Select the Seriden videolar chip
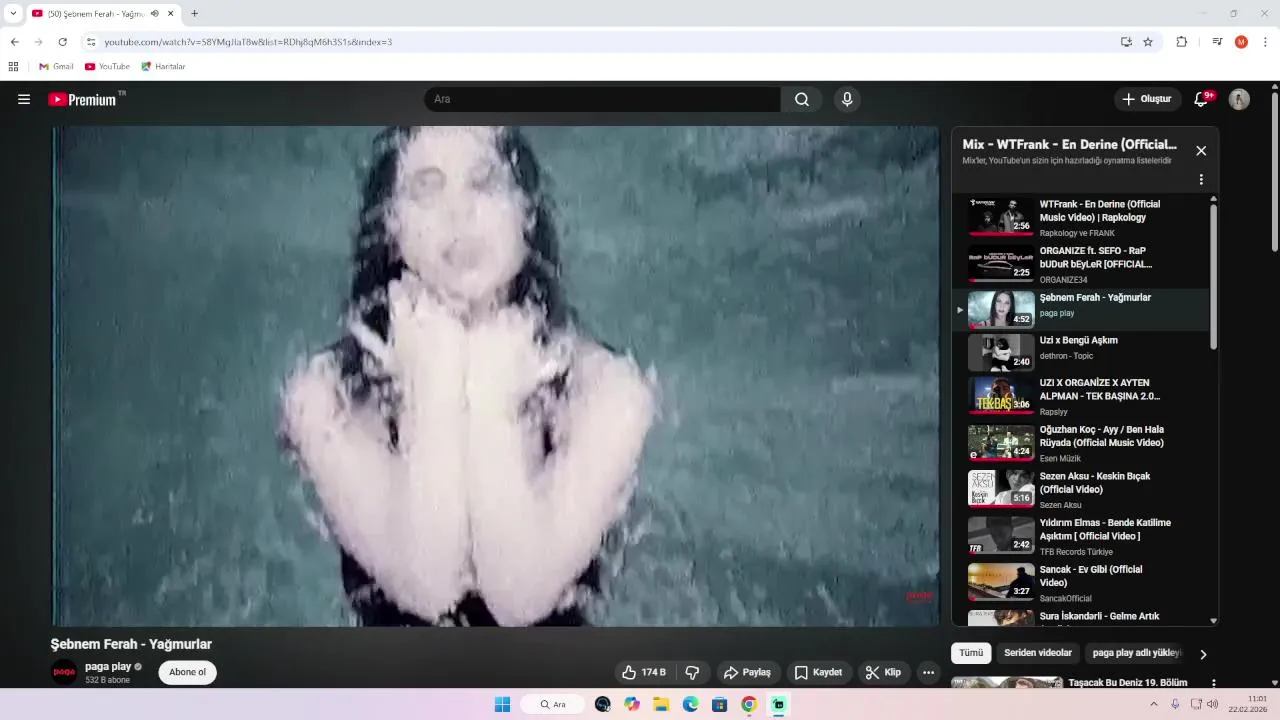This screenshot has height=720, width=1280. [x=1038, y=653]
